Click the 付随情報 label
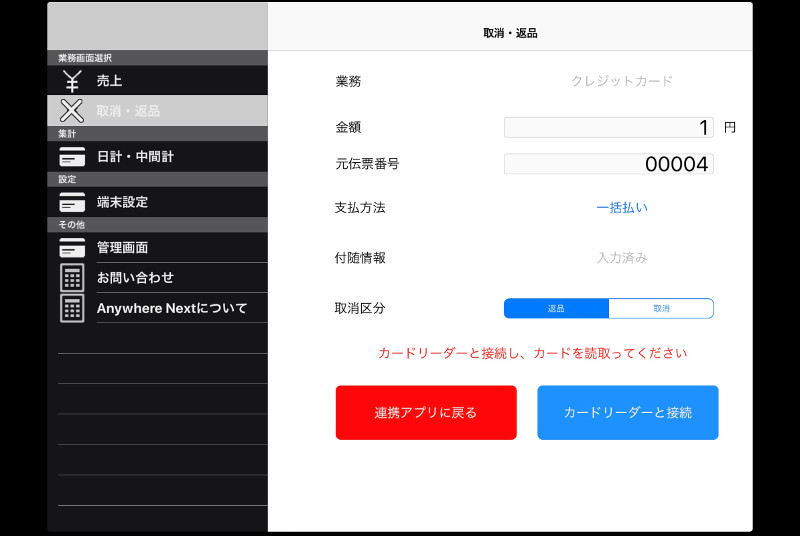This screenshot has width=800, height=536. [360, 258]
